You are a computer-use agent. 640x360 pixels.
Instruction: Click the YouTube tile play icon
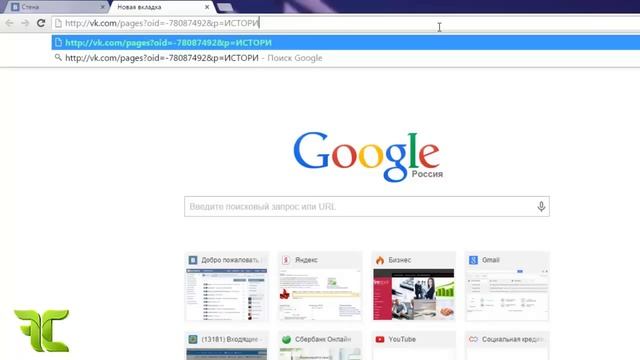tap(380, 339)
